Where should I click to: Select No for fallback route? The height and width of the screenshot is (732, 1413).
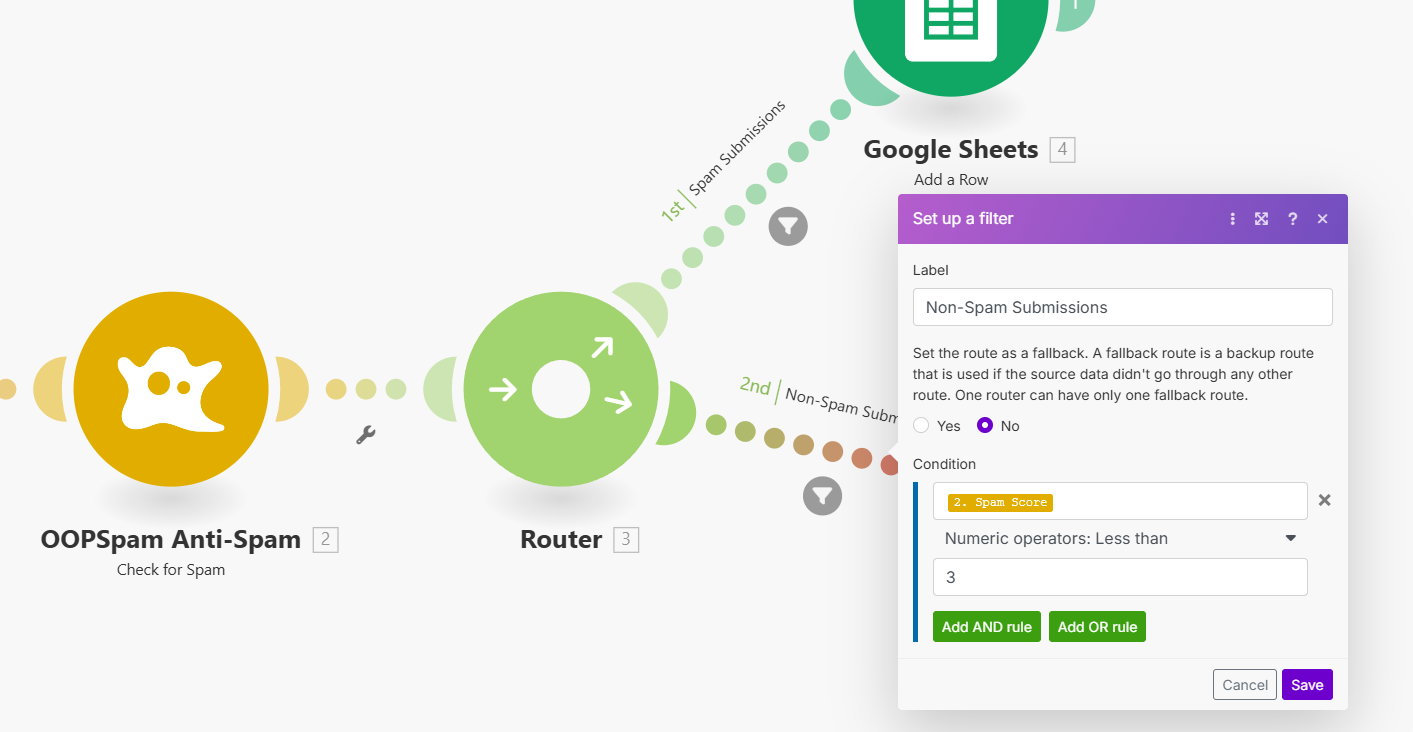pyautogui.click(x=985, y=425)
